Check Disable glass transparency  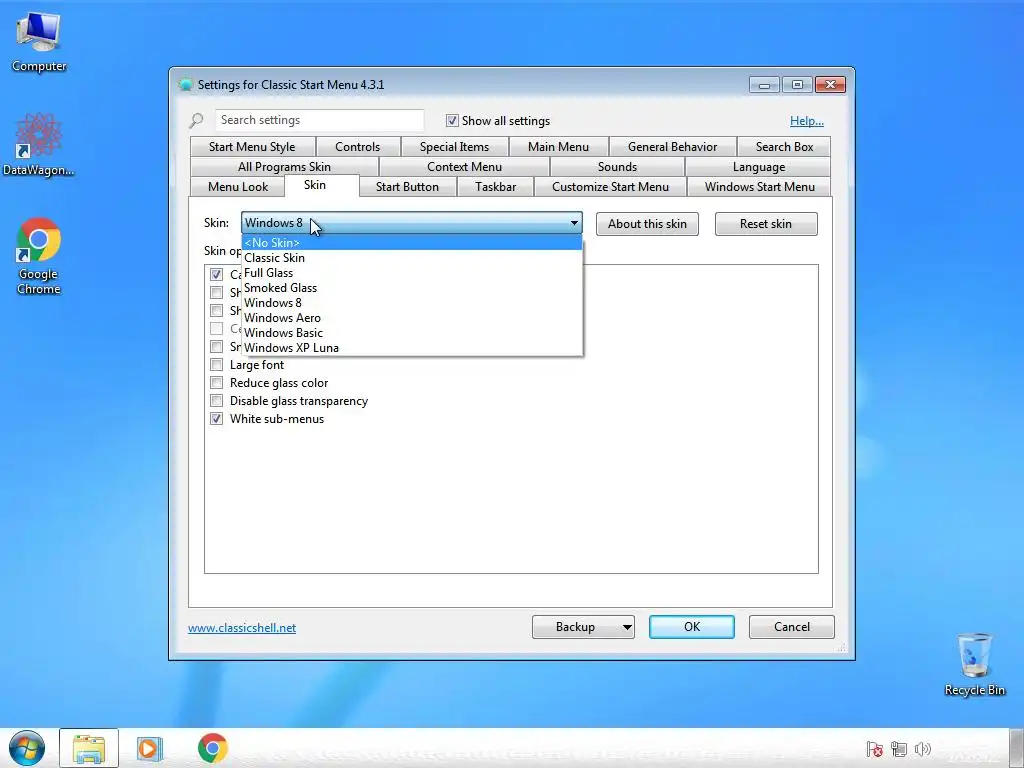(216, 401)
